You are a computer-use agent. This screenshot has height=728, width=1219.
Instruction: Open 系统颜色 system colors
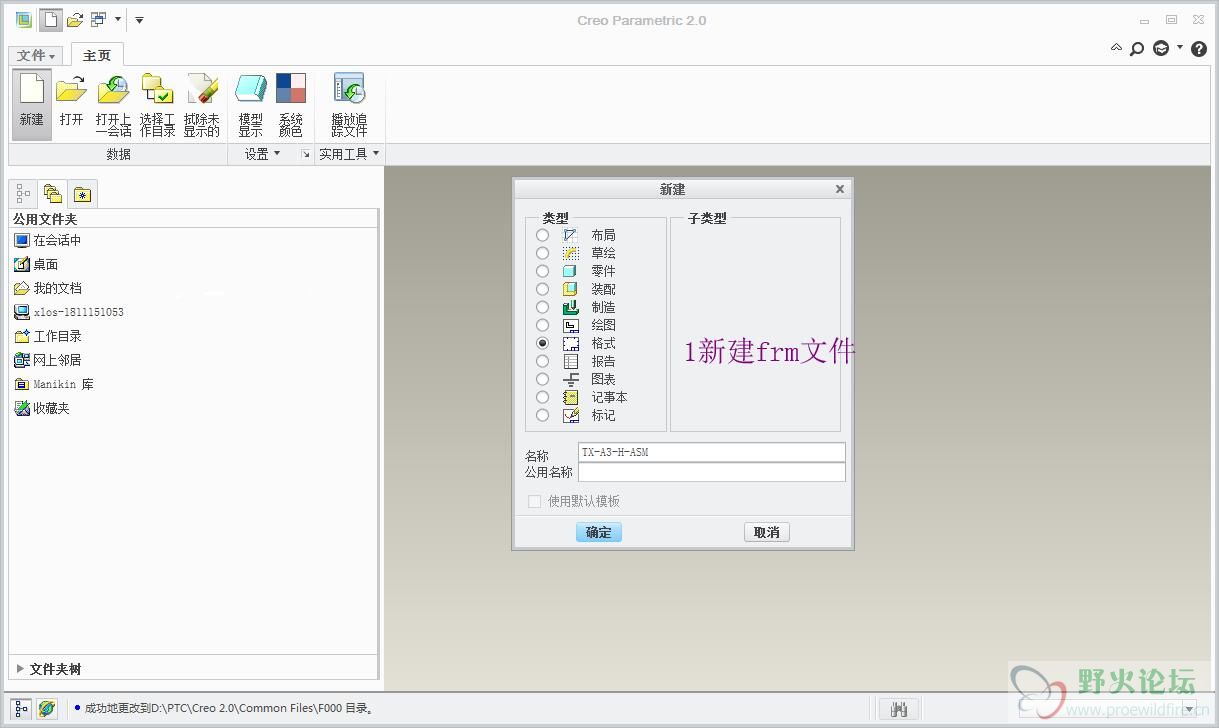click(290, 104)
